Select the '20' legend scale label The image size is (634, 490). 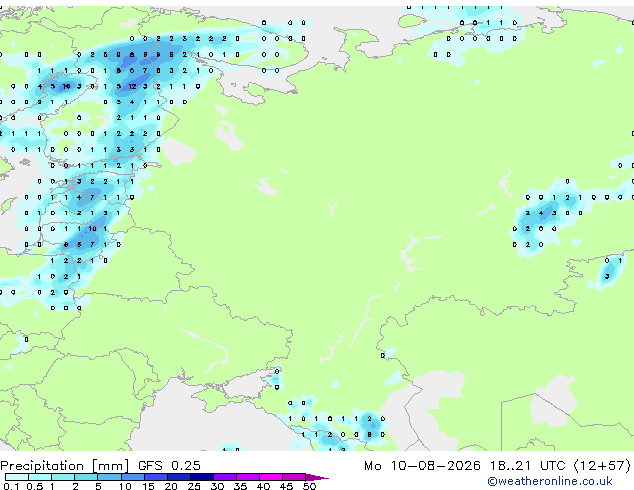tap(171, 486)
